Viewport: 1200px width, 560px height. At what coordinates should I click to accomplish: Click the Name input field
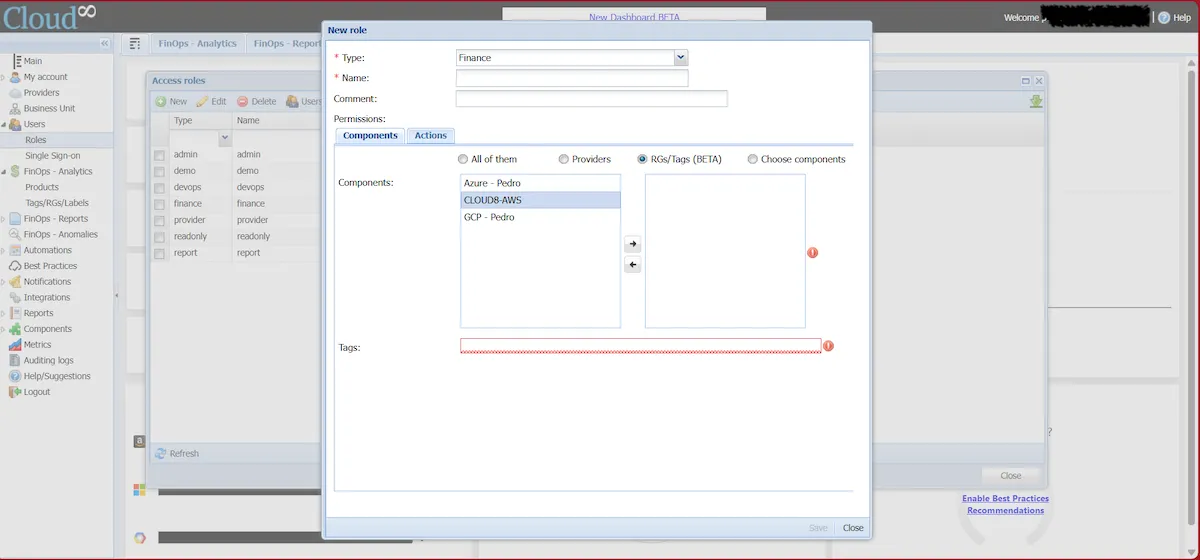571,78
